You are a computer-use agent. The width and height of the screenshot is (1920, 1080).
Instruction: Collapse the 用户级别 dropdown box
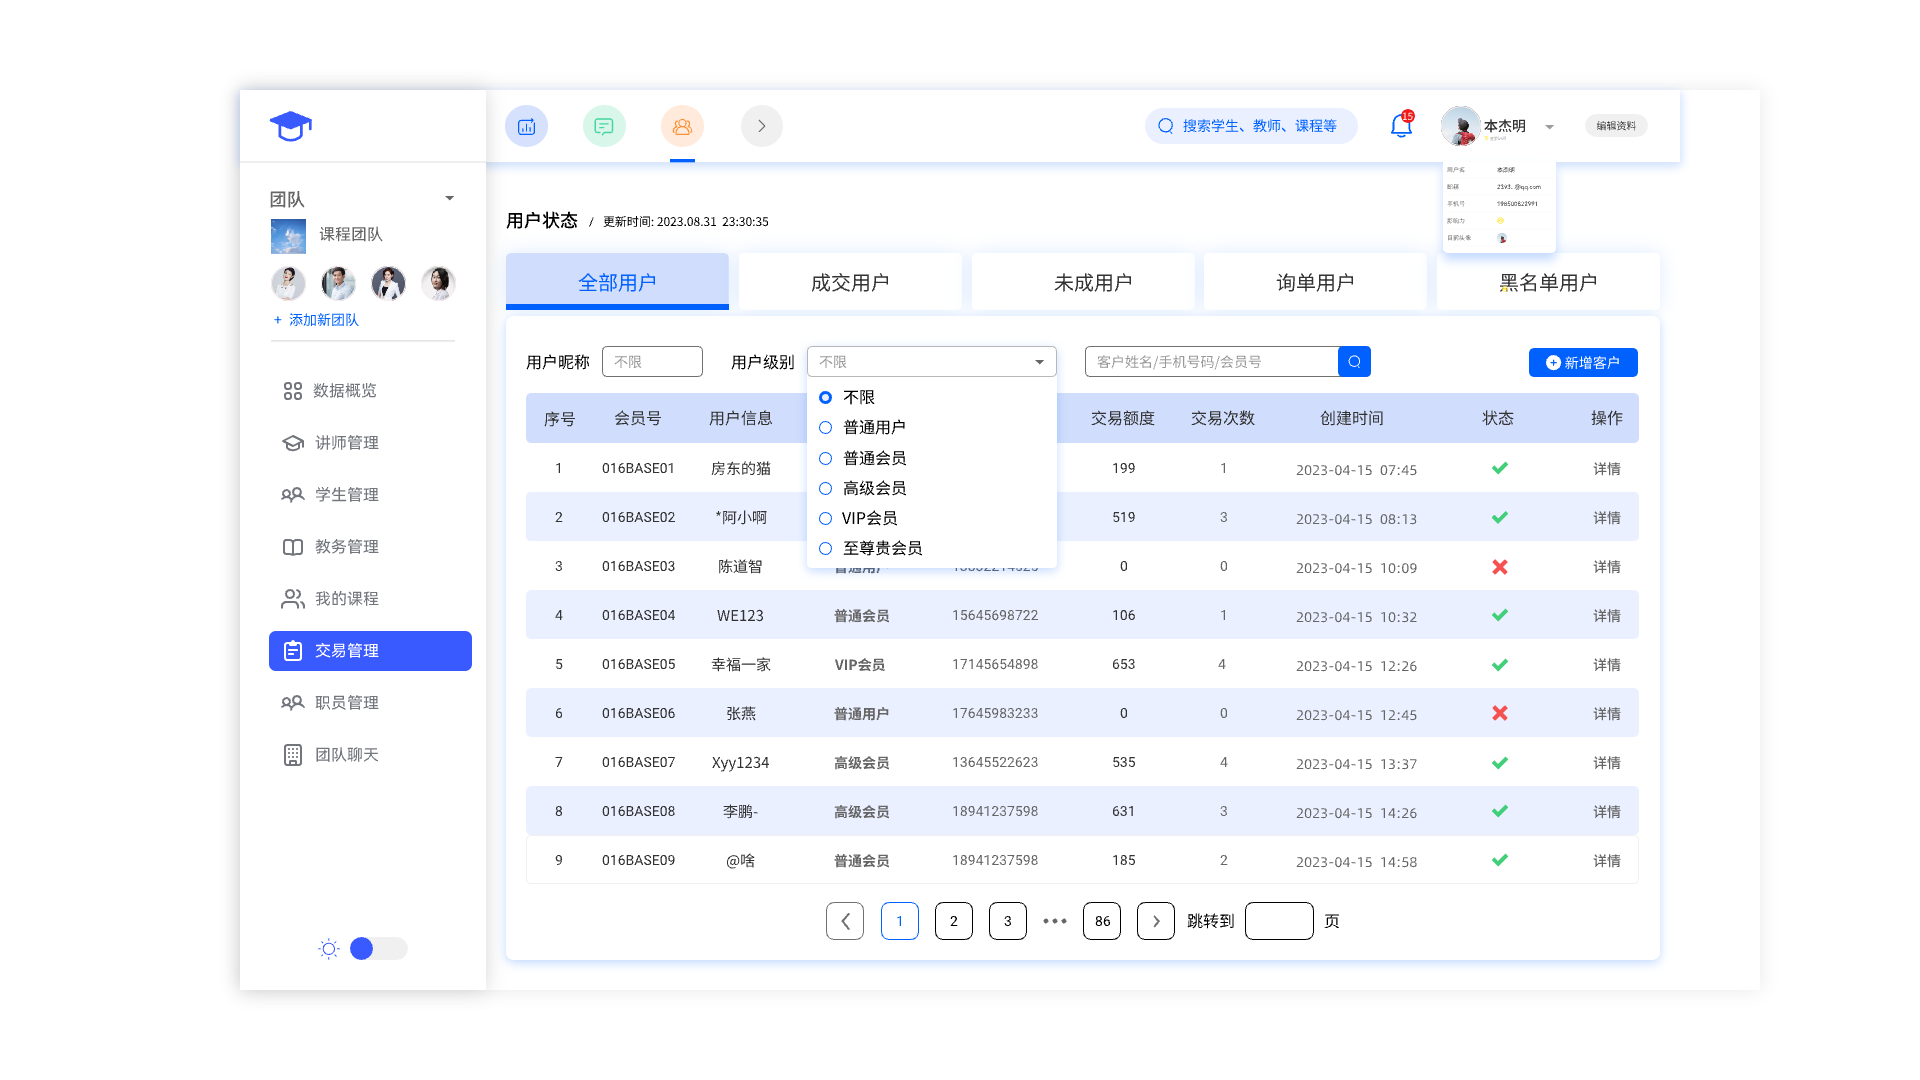pyautogui.click(x=1039, y=362)
